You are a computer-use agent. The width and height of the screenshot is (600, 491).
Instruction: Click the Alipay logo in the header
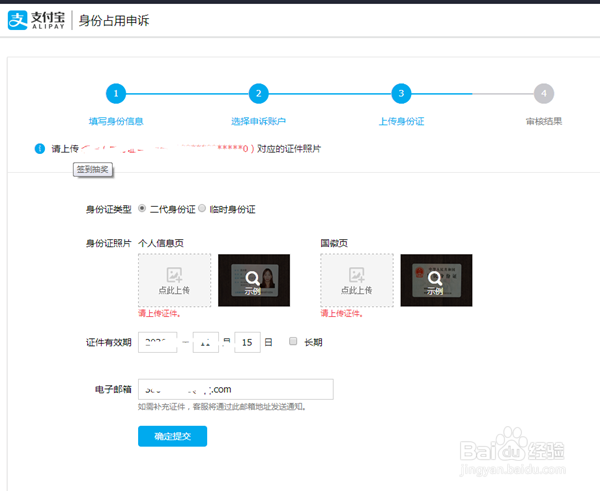coord(36,20)
